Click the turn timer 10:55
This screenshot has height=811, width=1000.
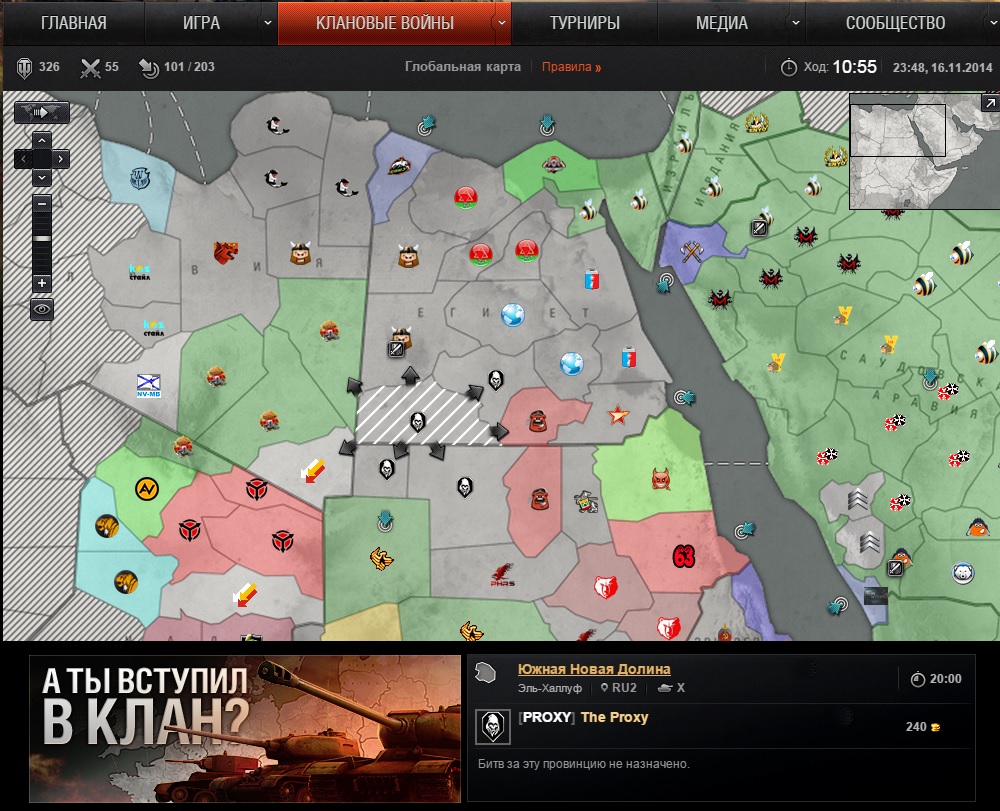pyautogui.click(x=855, y=67)
